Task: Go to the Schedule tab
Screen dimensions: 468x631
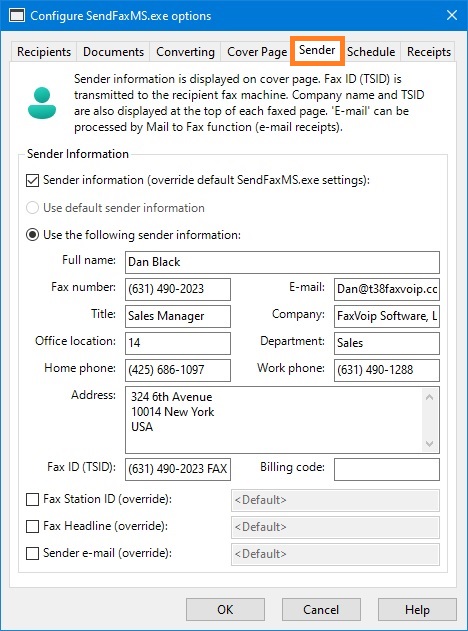Action: click(x=371, y=52)
